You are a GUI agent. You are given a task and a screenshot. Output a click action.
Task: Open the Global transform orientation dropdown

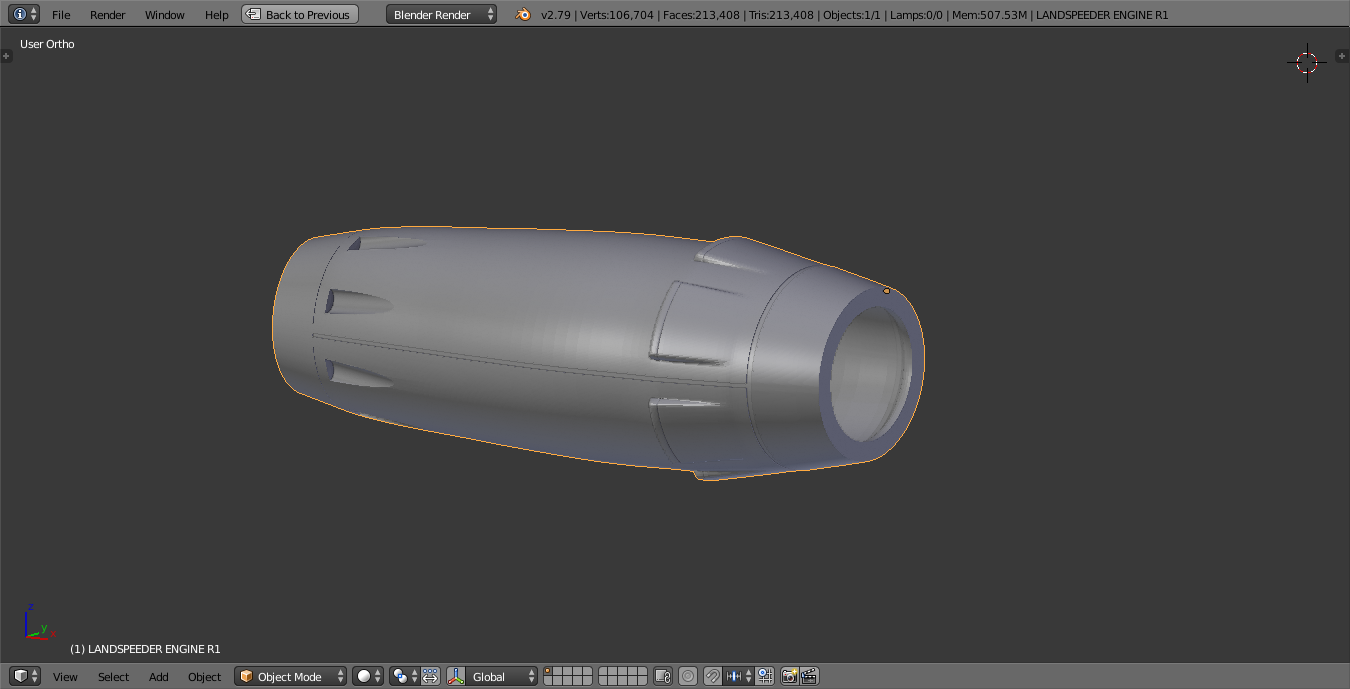pyautogui.click(x=502, y=677)
